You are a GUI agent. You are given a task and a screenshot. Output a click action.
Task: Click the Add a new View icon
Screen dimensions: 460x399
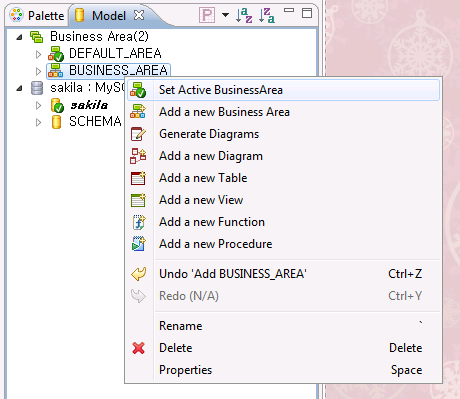pos(138,200)
